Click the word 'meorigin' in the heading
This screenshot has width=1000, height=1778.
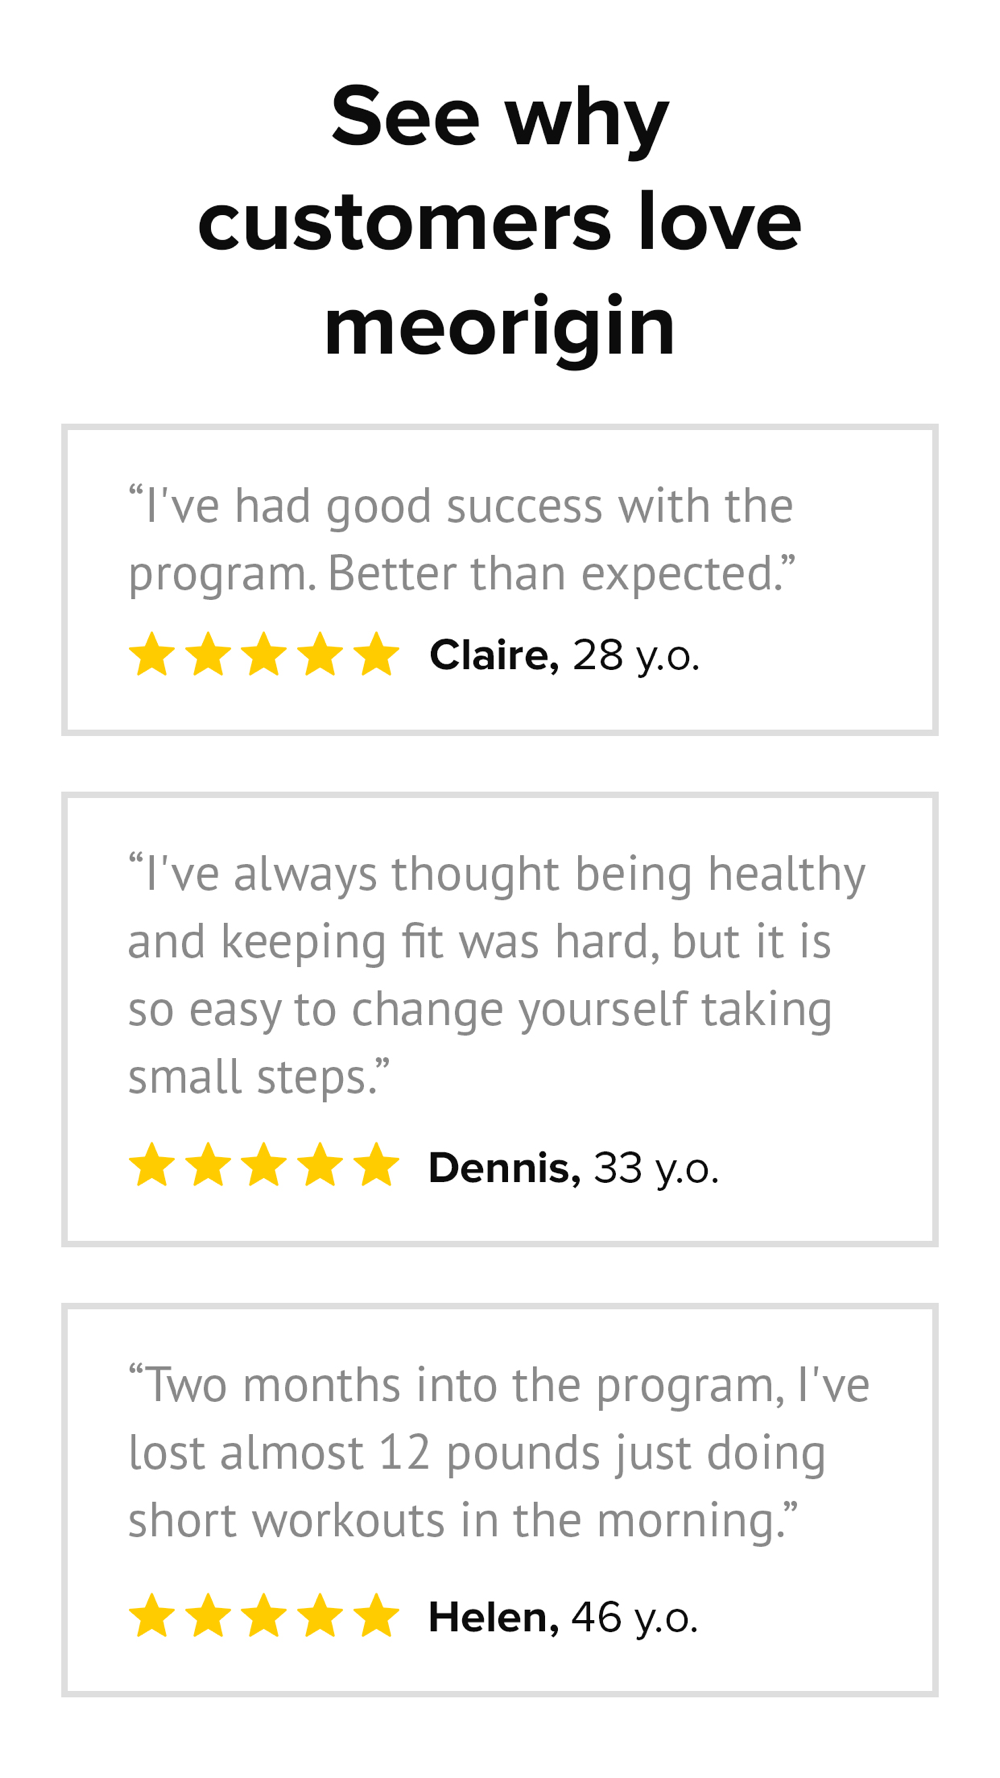click(x=500, y=327)
